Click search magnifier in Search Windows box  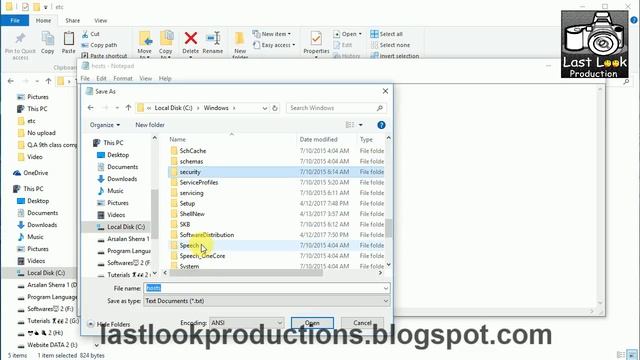(380, 108)
